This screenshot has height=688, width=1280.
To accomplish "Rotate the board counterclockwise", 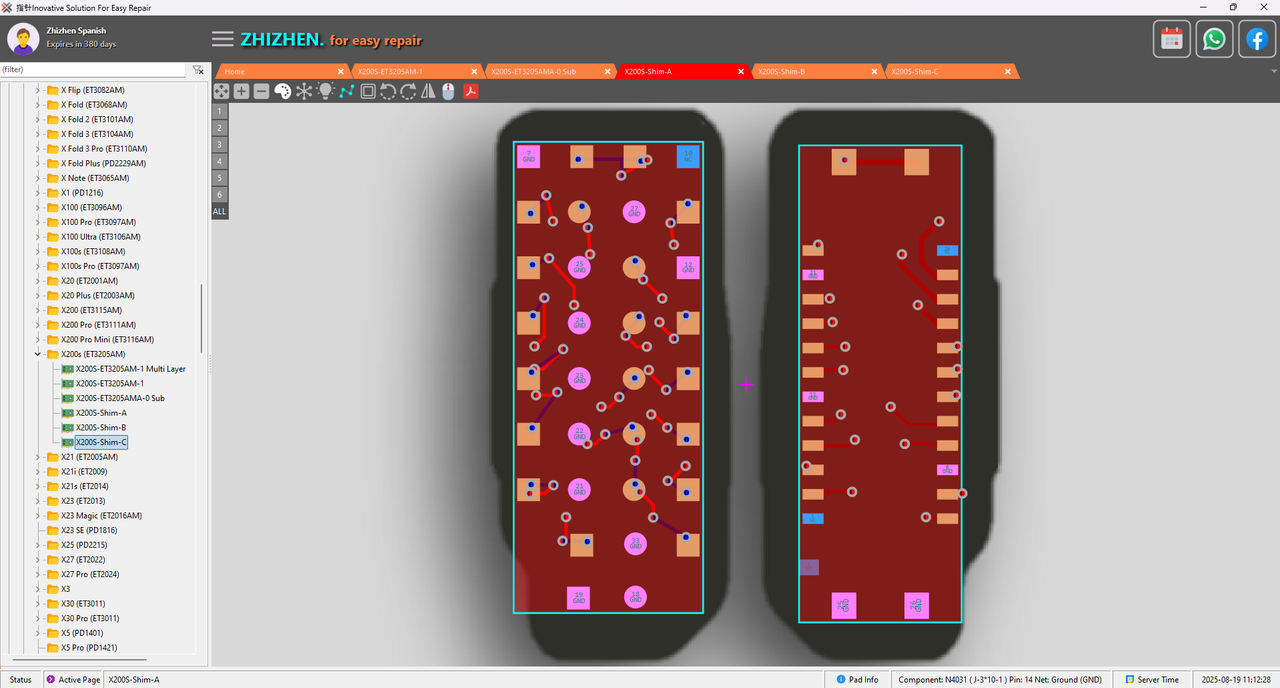I will [x=388, y=91].
